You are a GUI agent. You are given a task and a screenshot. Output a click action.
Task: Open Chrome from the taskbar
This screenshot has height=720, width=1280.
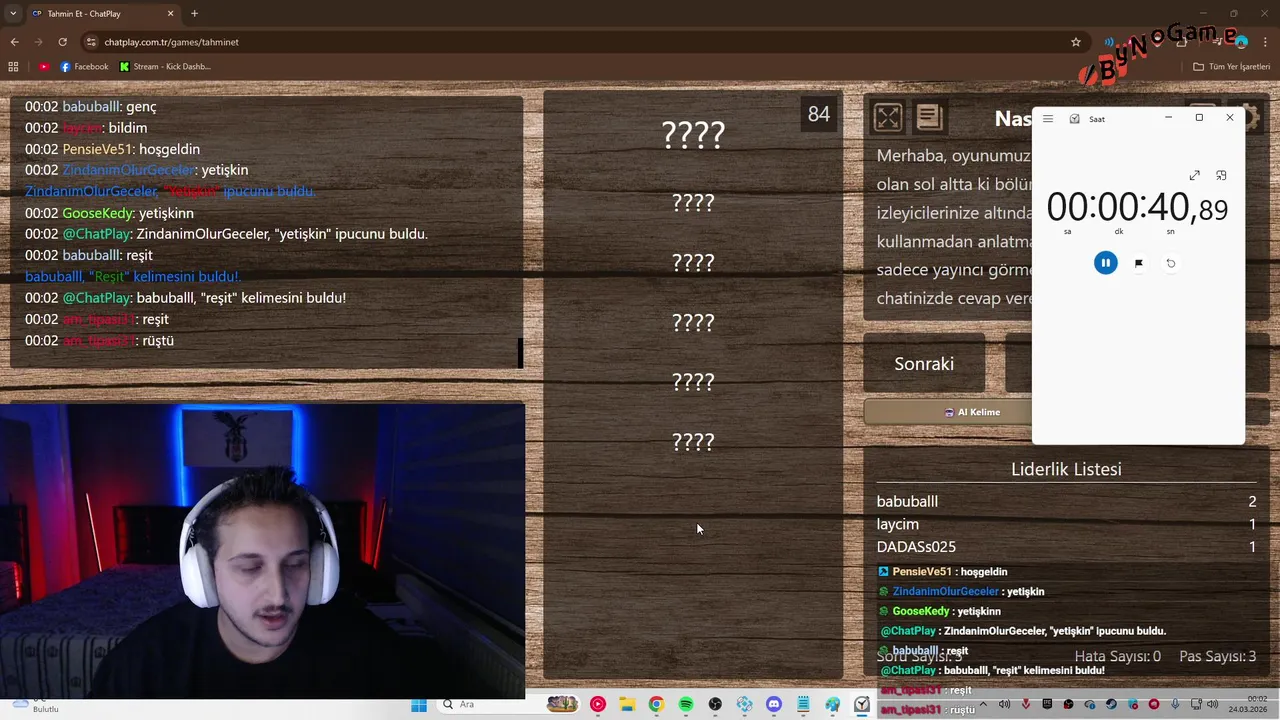coord(656,704)
